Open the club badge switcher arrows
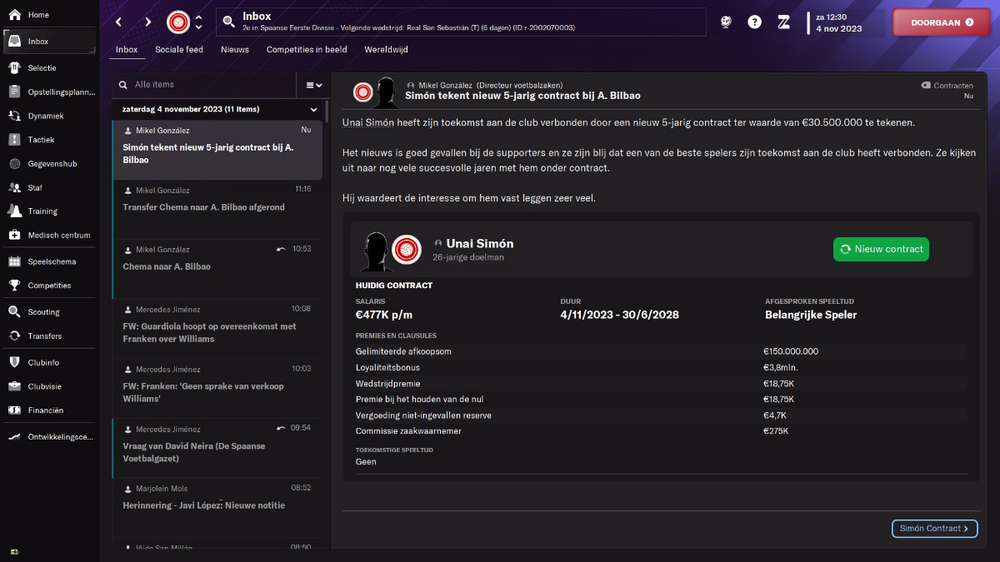 [199, 22]
